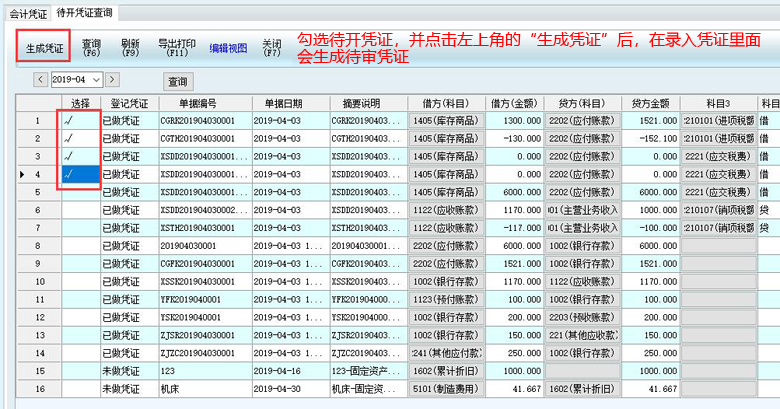Uncheck the 选择 checkbox in row 1
The width and height of the screenshot is (780, 409).
[x=80, y=121]
